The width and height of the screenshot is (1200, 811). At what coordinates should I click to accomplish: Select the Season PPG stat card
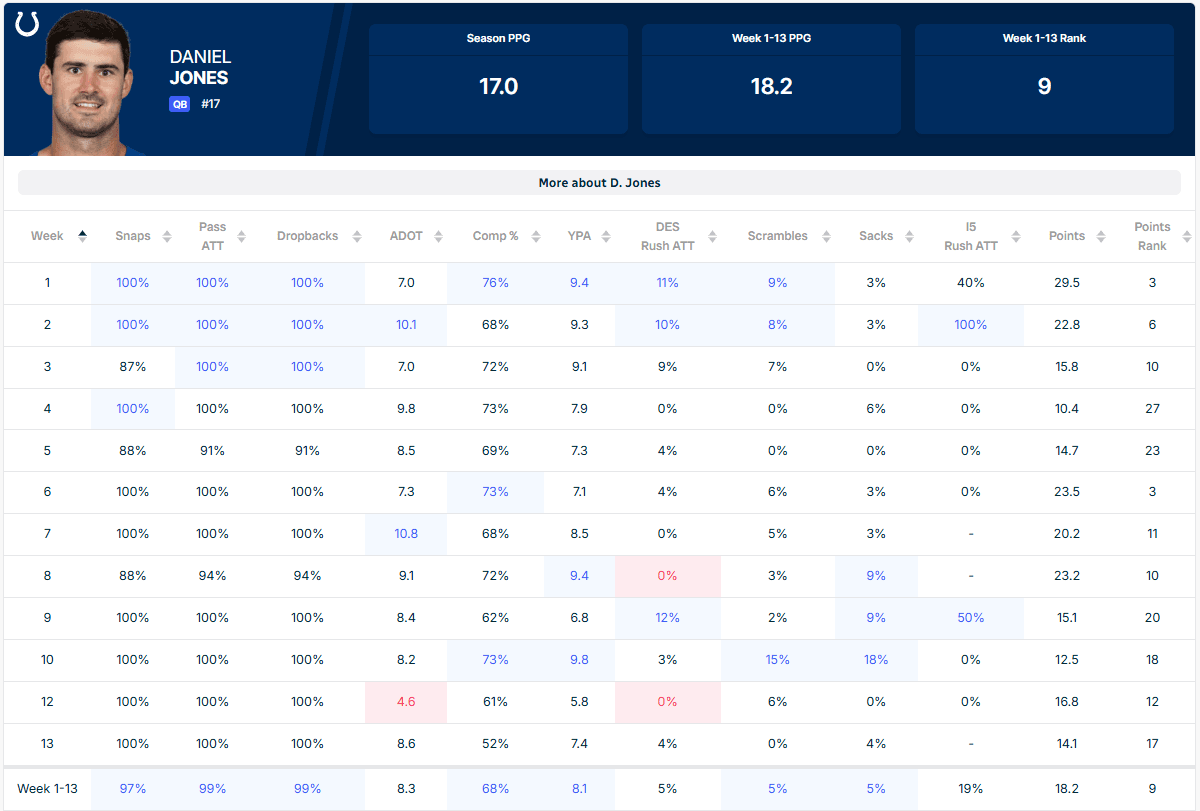click(498, 79)
